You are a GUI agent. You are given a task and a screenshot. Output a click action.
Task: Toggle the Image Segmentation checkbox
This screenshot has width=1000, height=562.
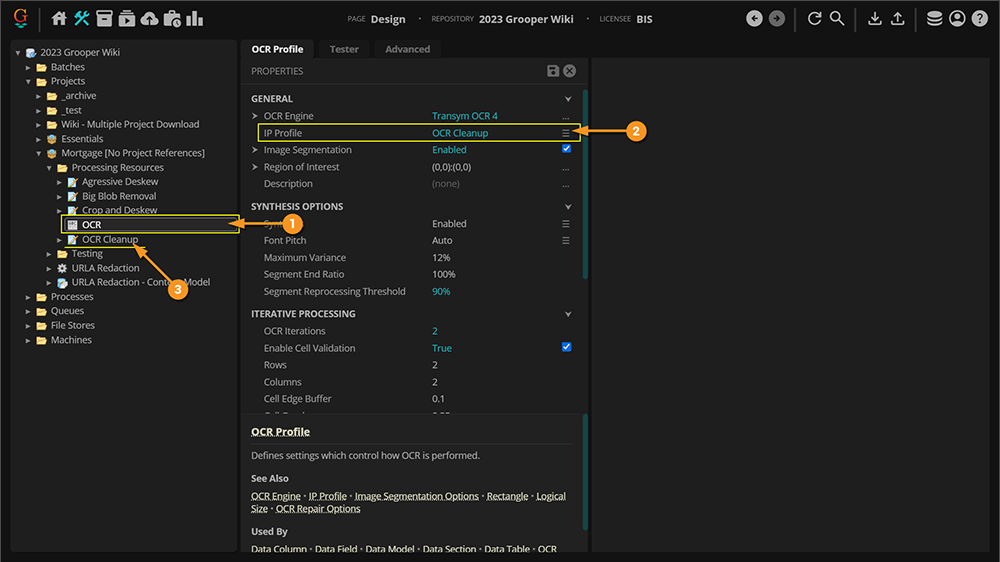566,149
